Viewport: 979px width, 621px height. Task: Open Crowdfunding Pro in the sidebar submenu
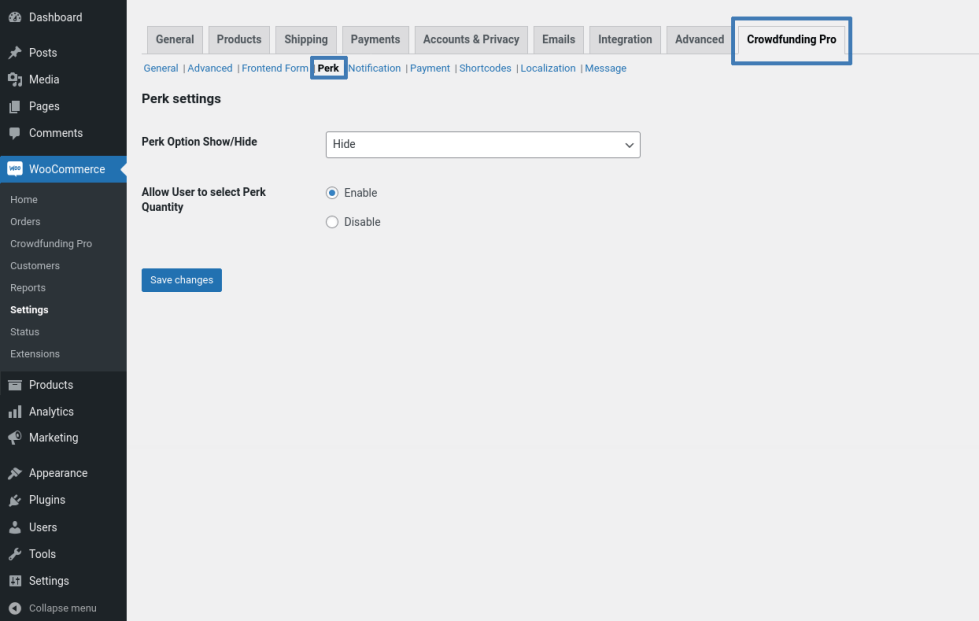coord(51,244)
